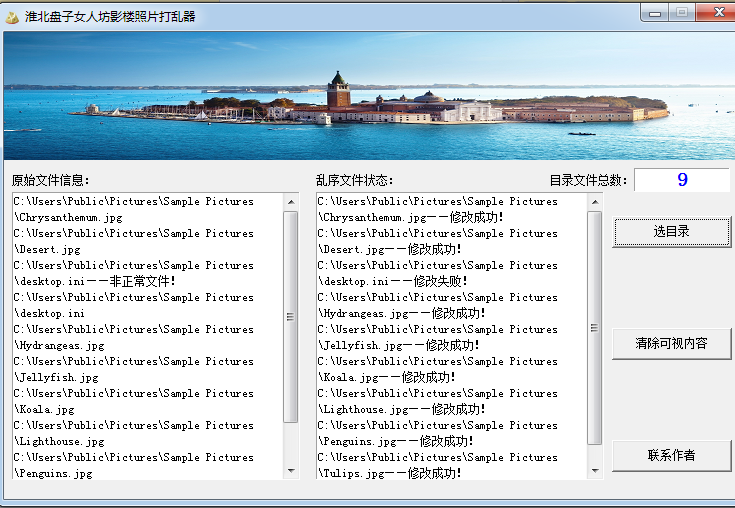This screenshot has width=735, height=508.
Task: Click up arrow of original file list scrollbar
Action: click(291, 202)
